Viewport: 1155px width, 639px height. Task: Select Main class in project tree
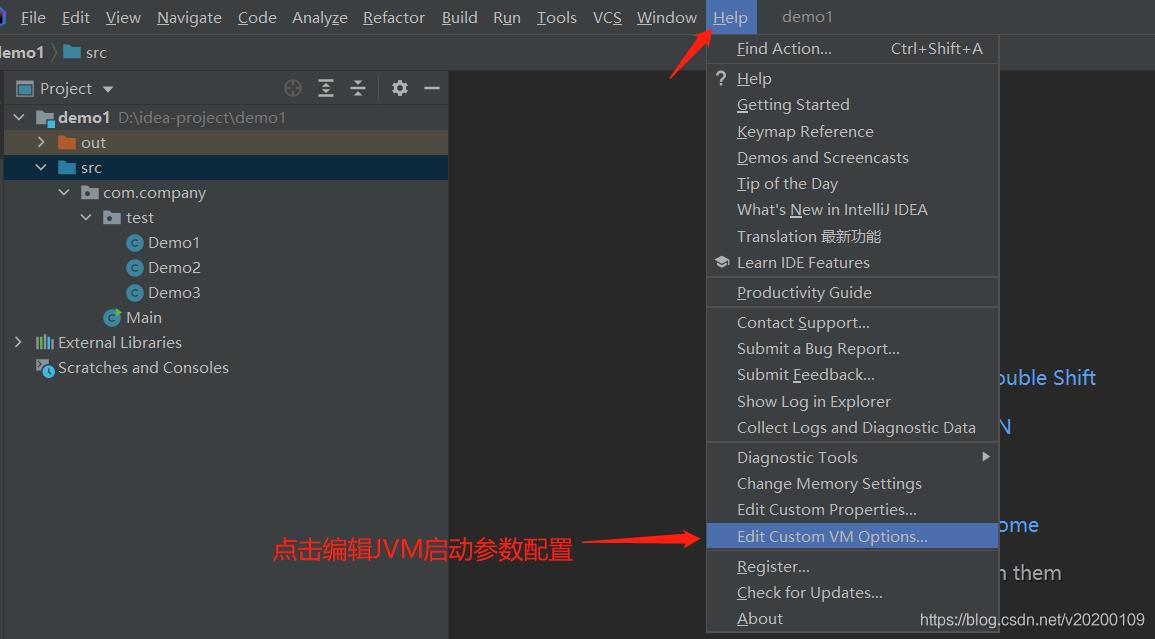click(x=144, y=318)
